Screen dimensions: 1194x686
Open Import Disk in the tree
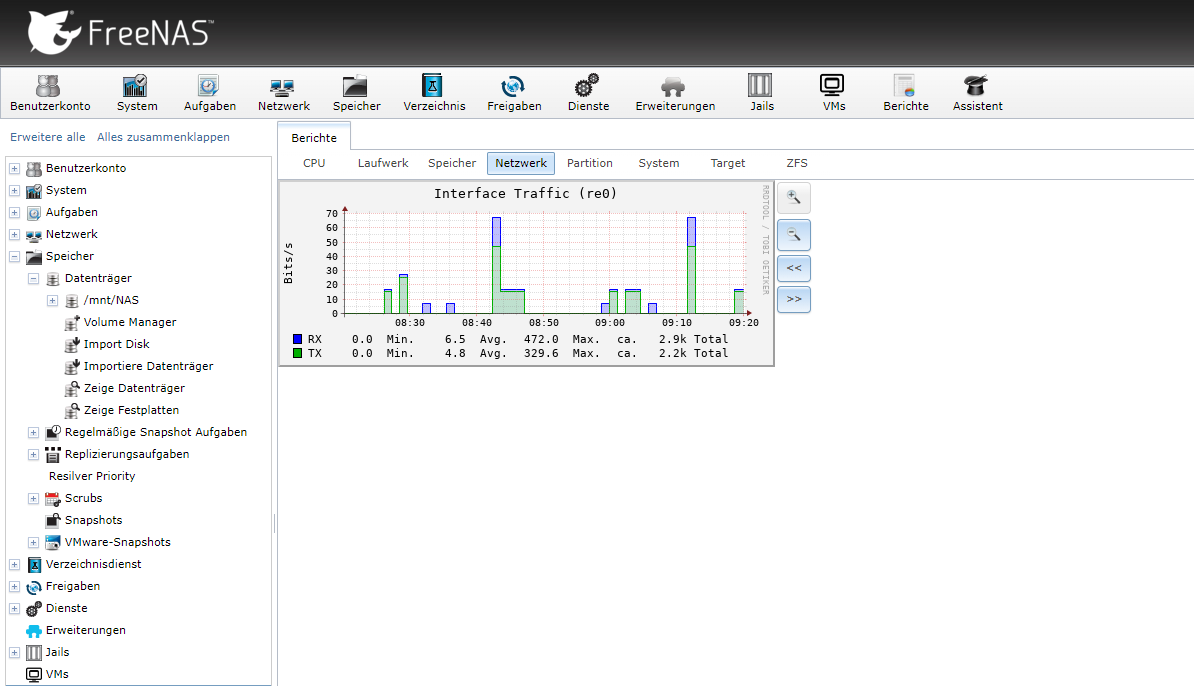point(117,344)
